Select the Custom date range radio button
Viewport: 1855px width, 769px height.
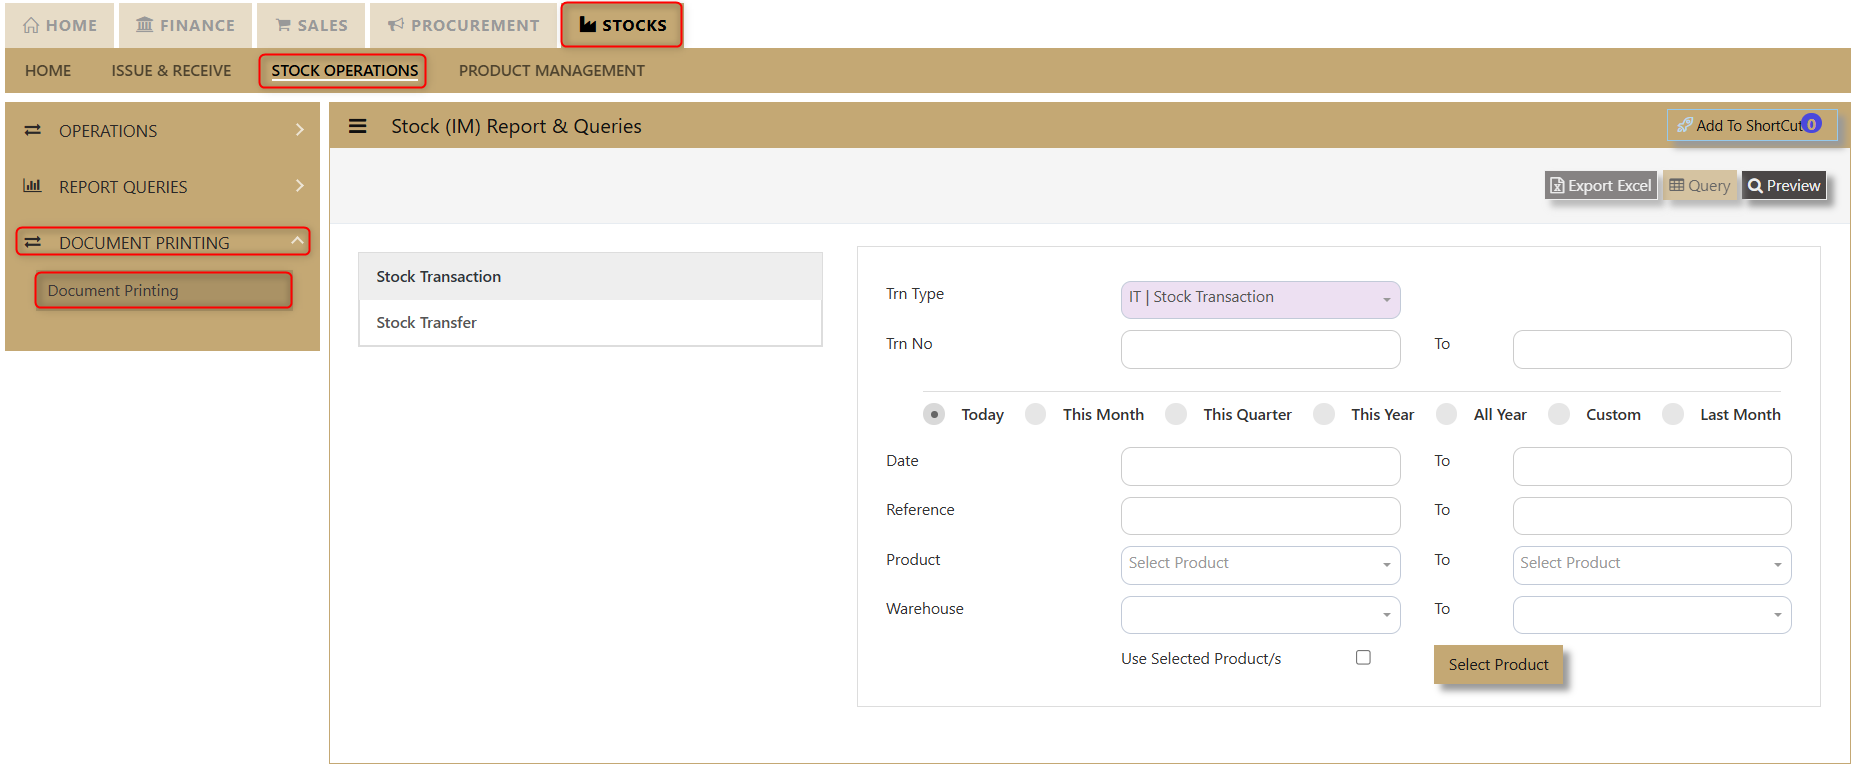tap(1559, 414)
